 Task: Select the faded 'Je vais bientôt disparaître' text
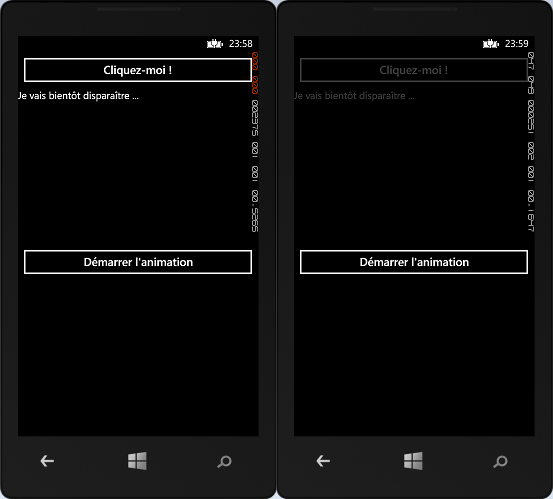point(354,96)
